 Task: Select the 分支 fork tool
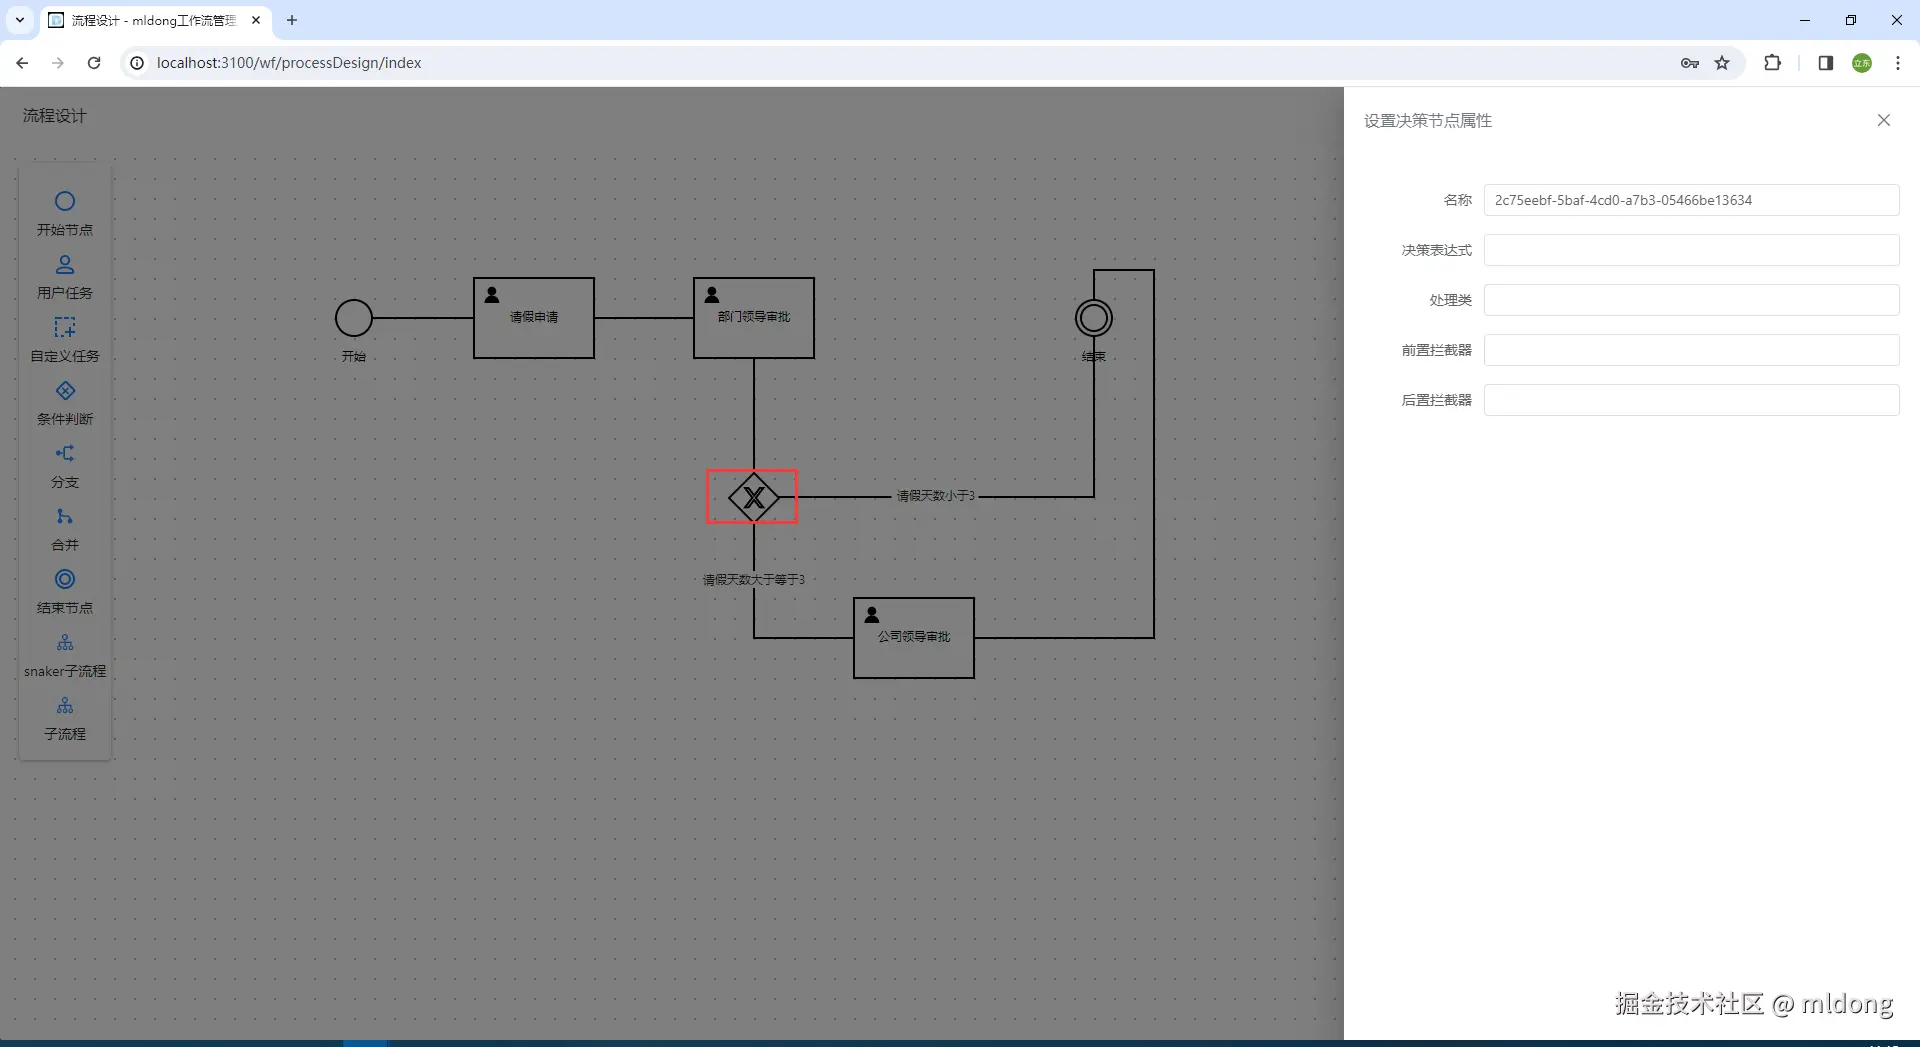[65, 465]
